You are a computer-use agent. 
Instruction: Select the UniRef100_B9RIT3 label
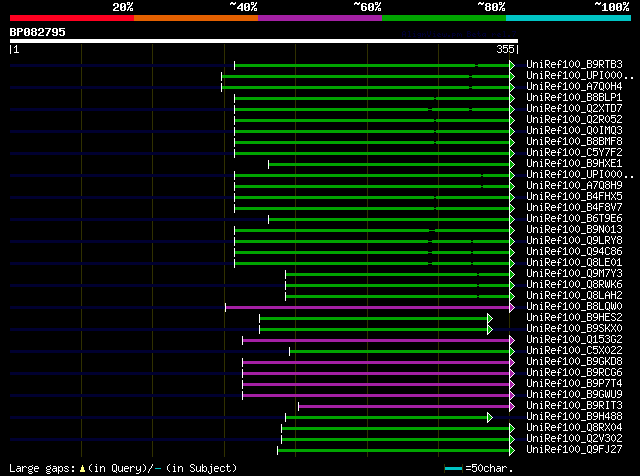(x=574, y=406)
